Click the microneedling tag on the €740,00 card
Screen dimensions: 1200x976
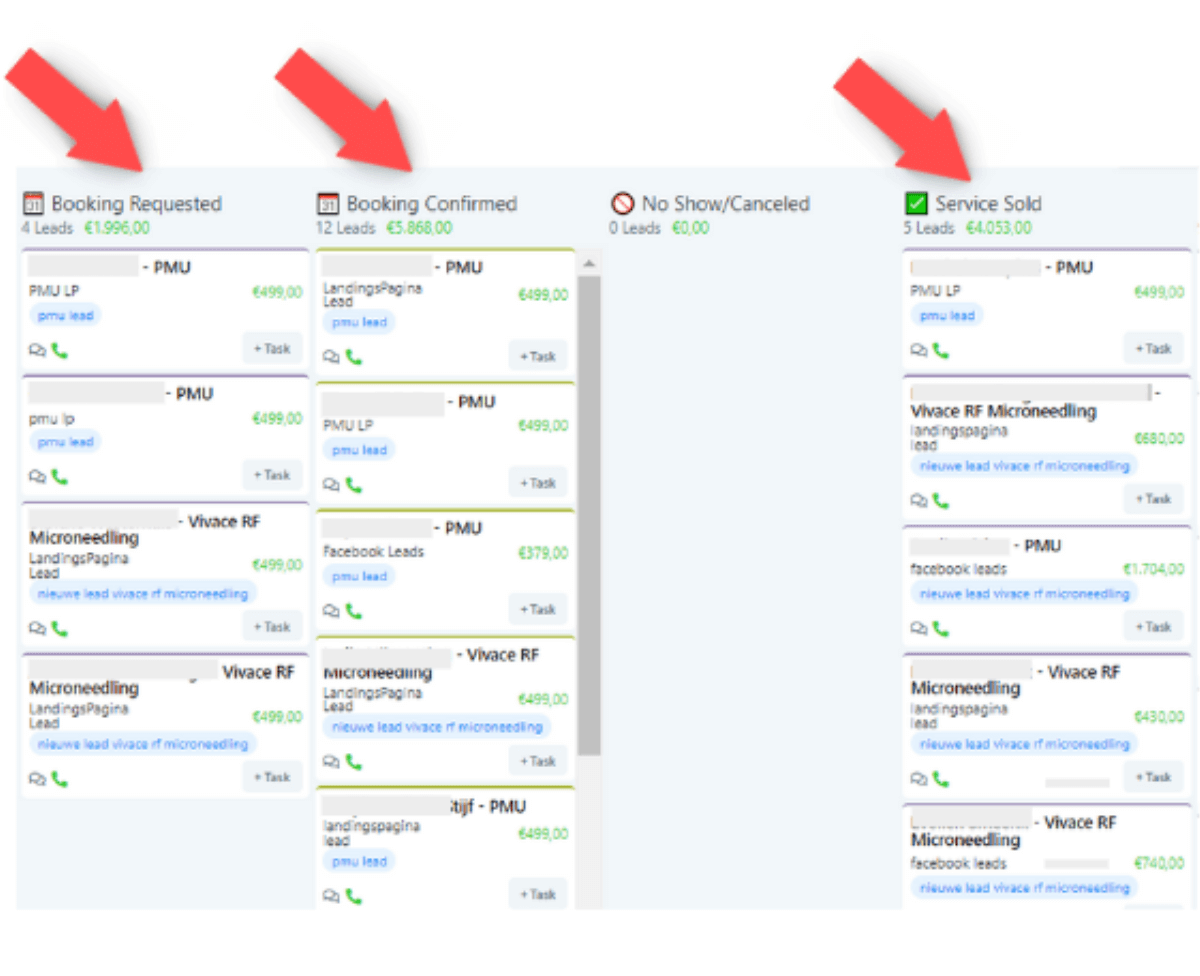coord(1024,887)
